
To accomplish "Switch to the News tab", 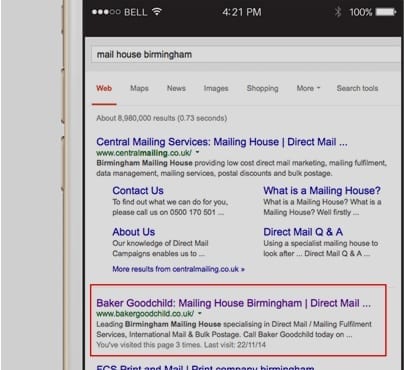I will pos(176,88).
